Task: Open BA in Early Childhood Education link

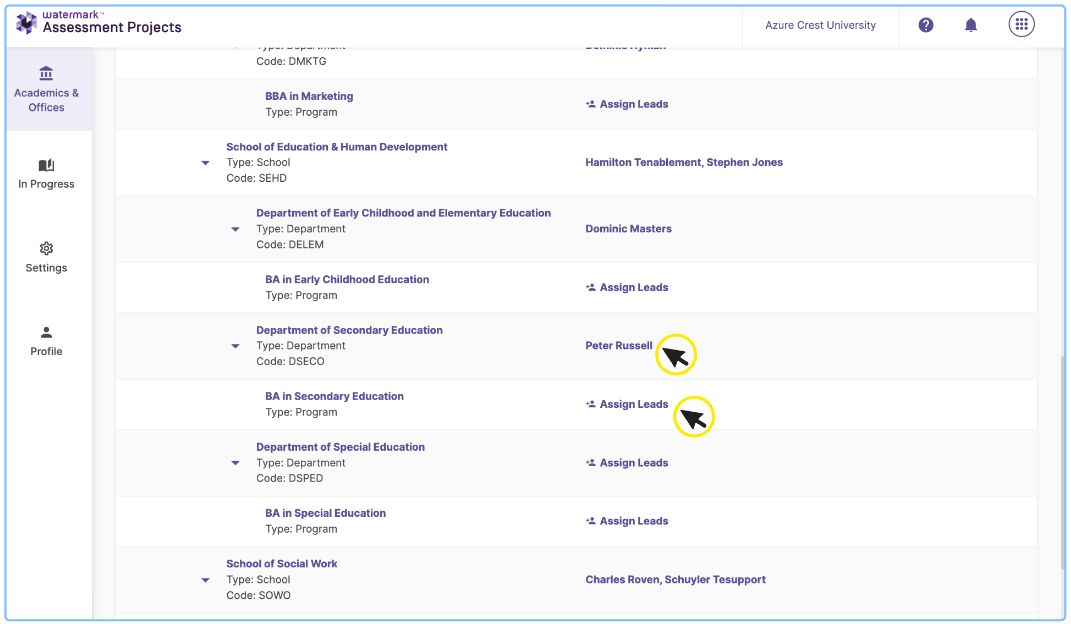Action: click(x=347, y=279)
